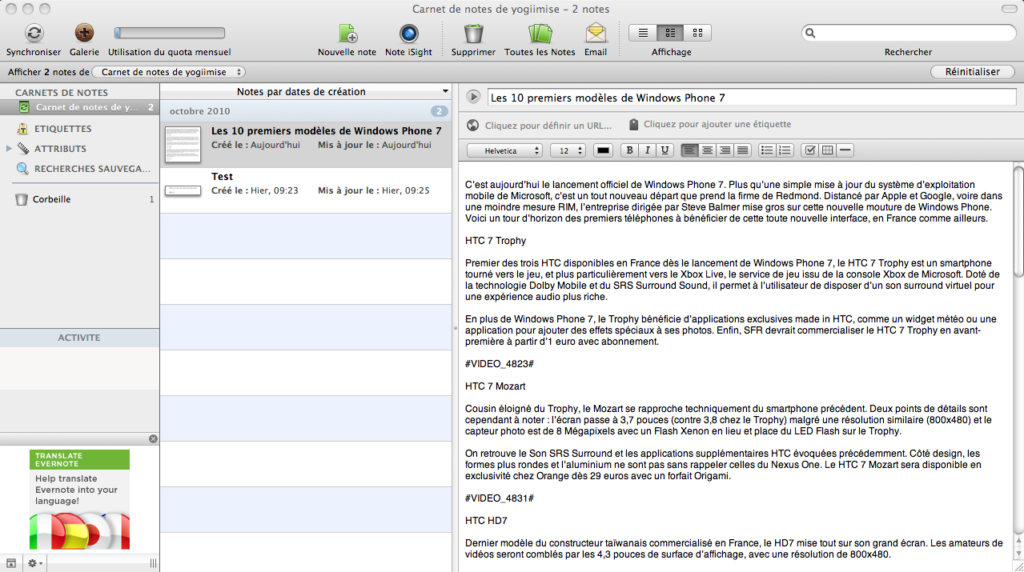
Task: Open the gear actions menu
Action: 34,563
